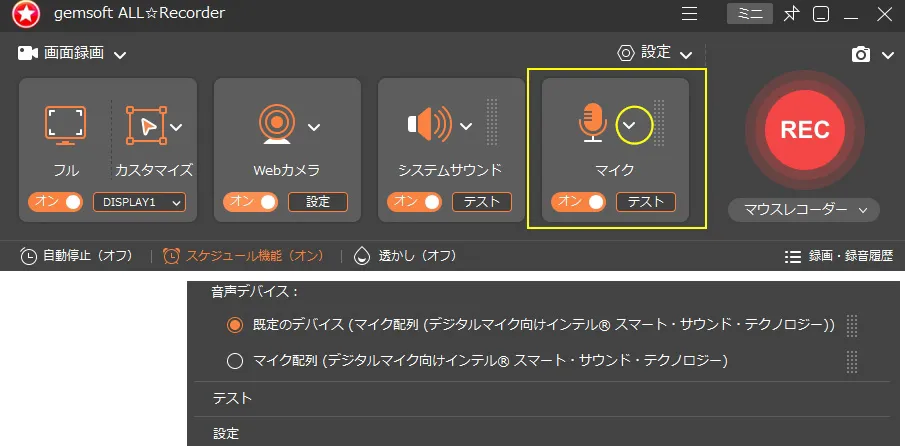Click the システムサウンド speaker icon
The width and height of the screenshot is (905, 446).
430,124
